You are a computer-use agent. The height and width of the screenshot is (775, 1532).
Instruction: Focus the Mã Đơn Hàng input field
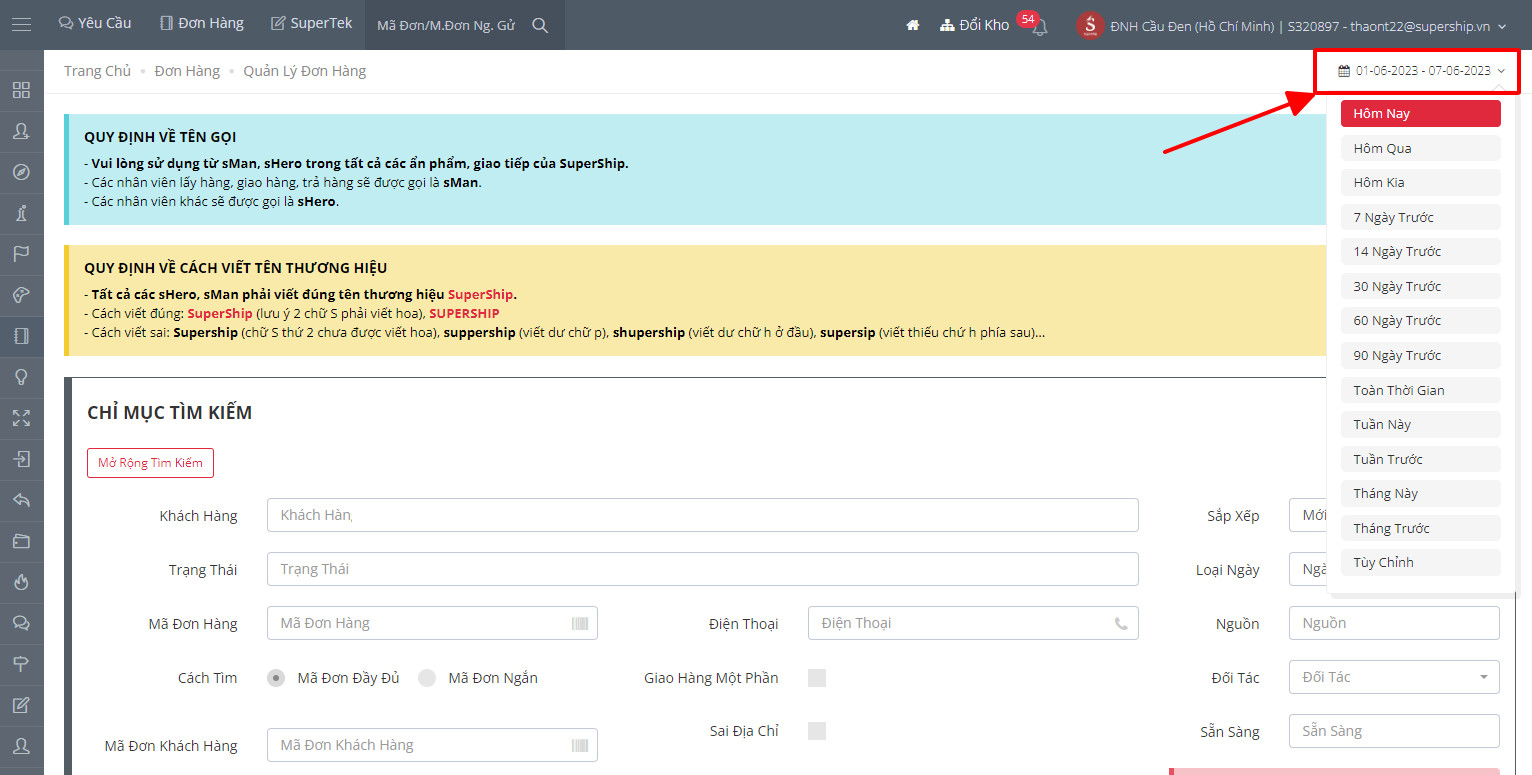(432, 623)
